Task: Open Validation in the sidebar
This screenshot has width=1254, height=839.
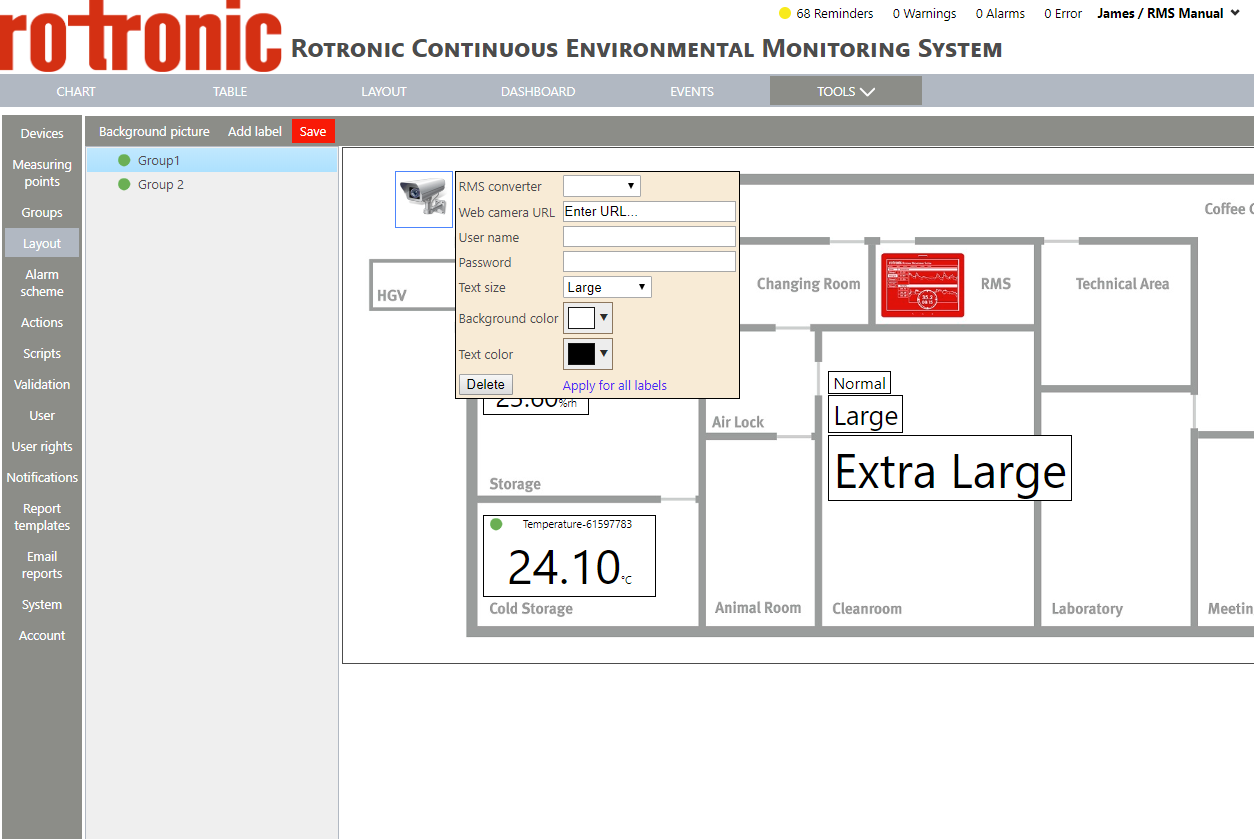Action: (42, 384)
